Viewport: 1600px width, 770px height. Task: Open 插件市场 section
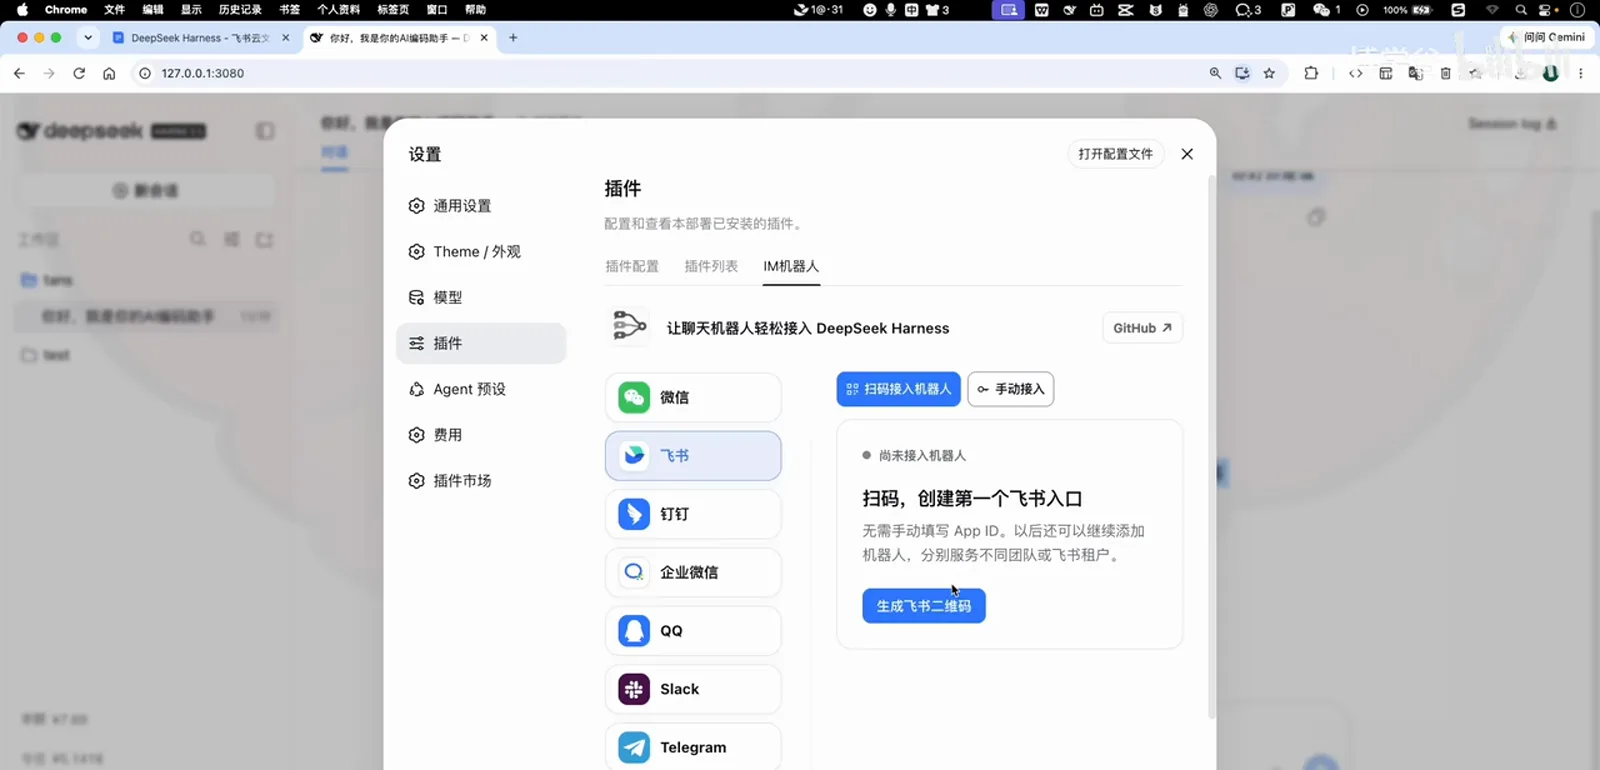(481, 481)
